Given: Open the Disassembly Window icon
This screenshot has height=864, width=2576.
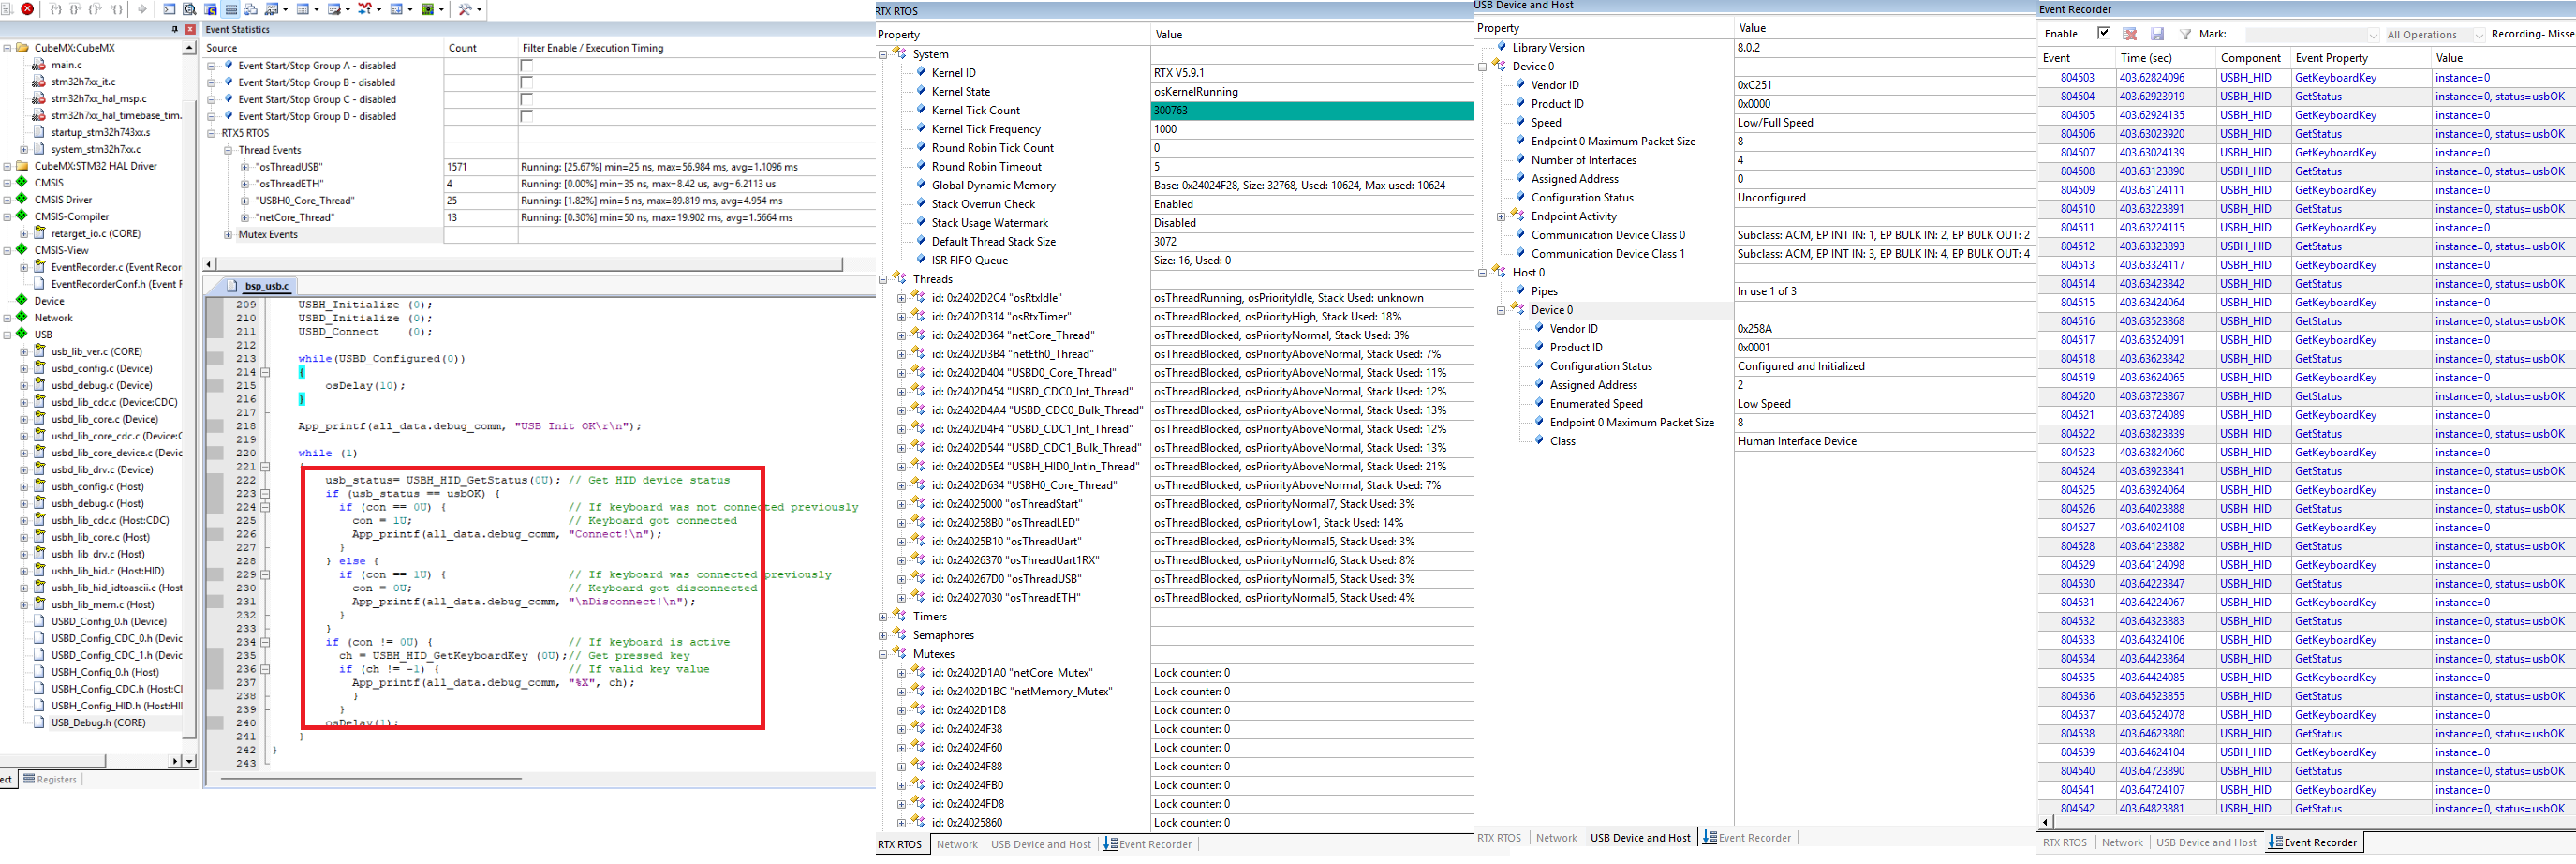Looking at the screenshot, I should point(190,9).
